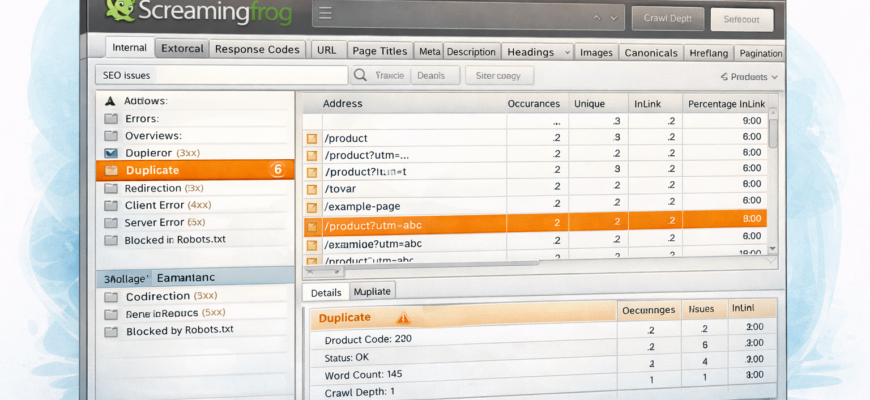Click the magnifier search icon
The height and width of the screenshot is (400, 870).
360,75
